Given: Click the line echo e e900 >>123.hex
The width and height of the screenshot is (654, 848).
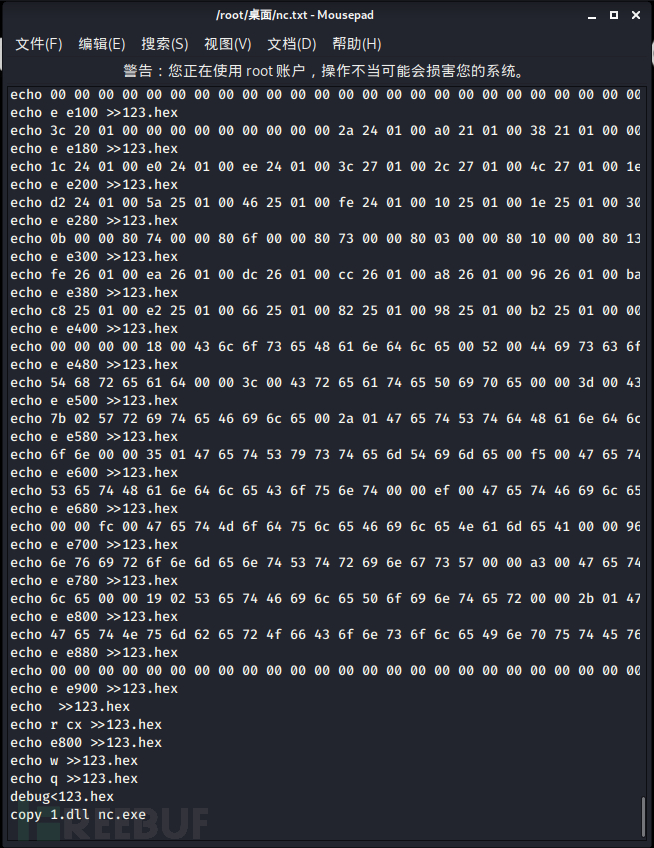Looking at the screenshot, I should (94, 688).
